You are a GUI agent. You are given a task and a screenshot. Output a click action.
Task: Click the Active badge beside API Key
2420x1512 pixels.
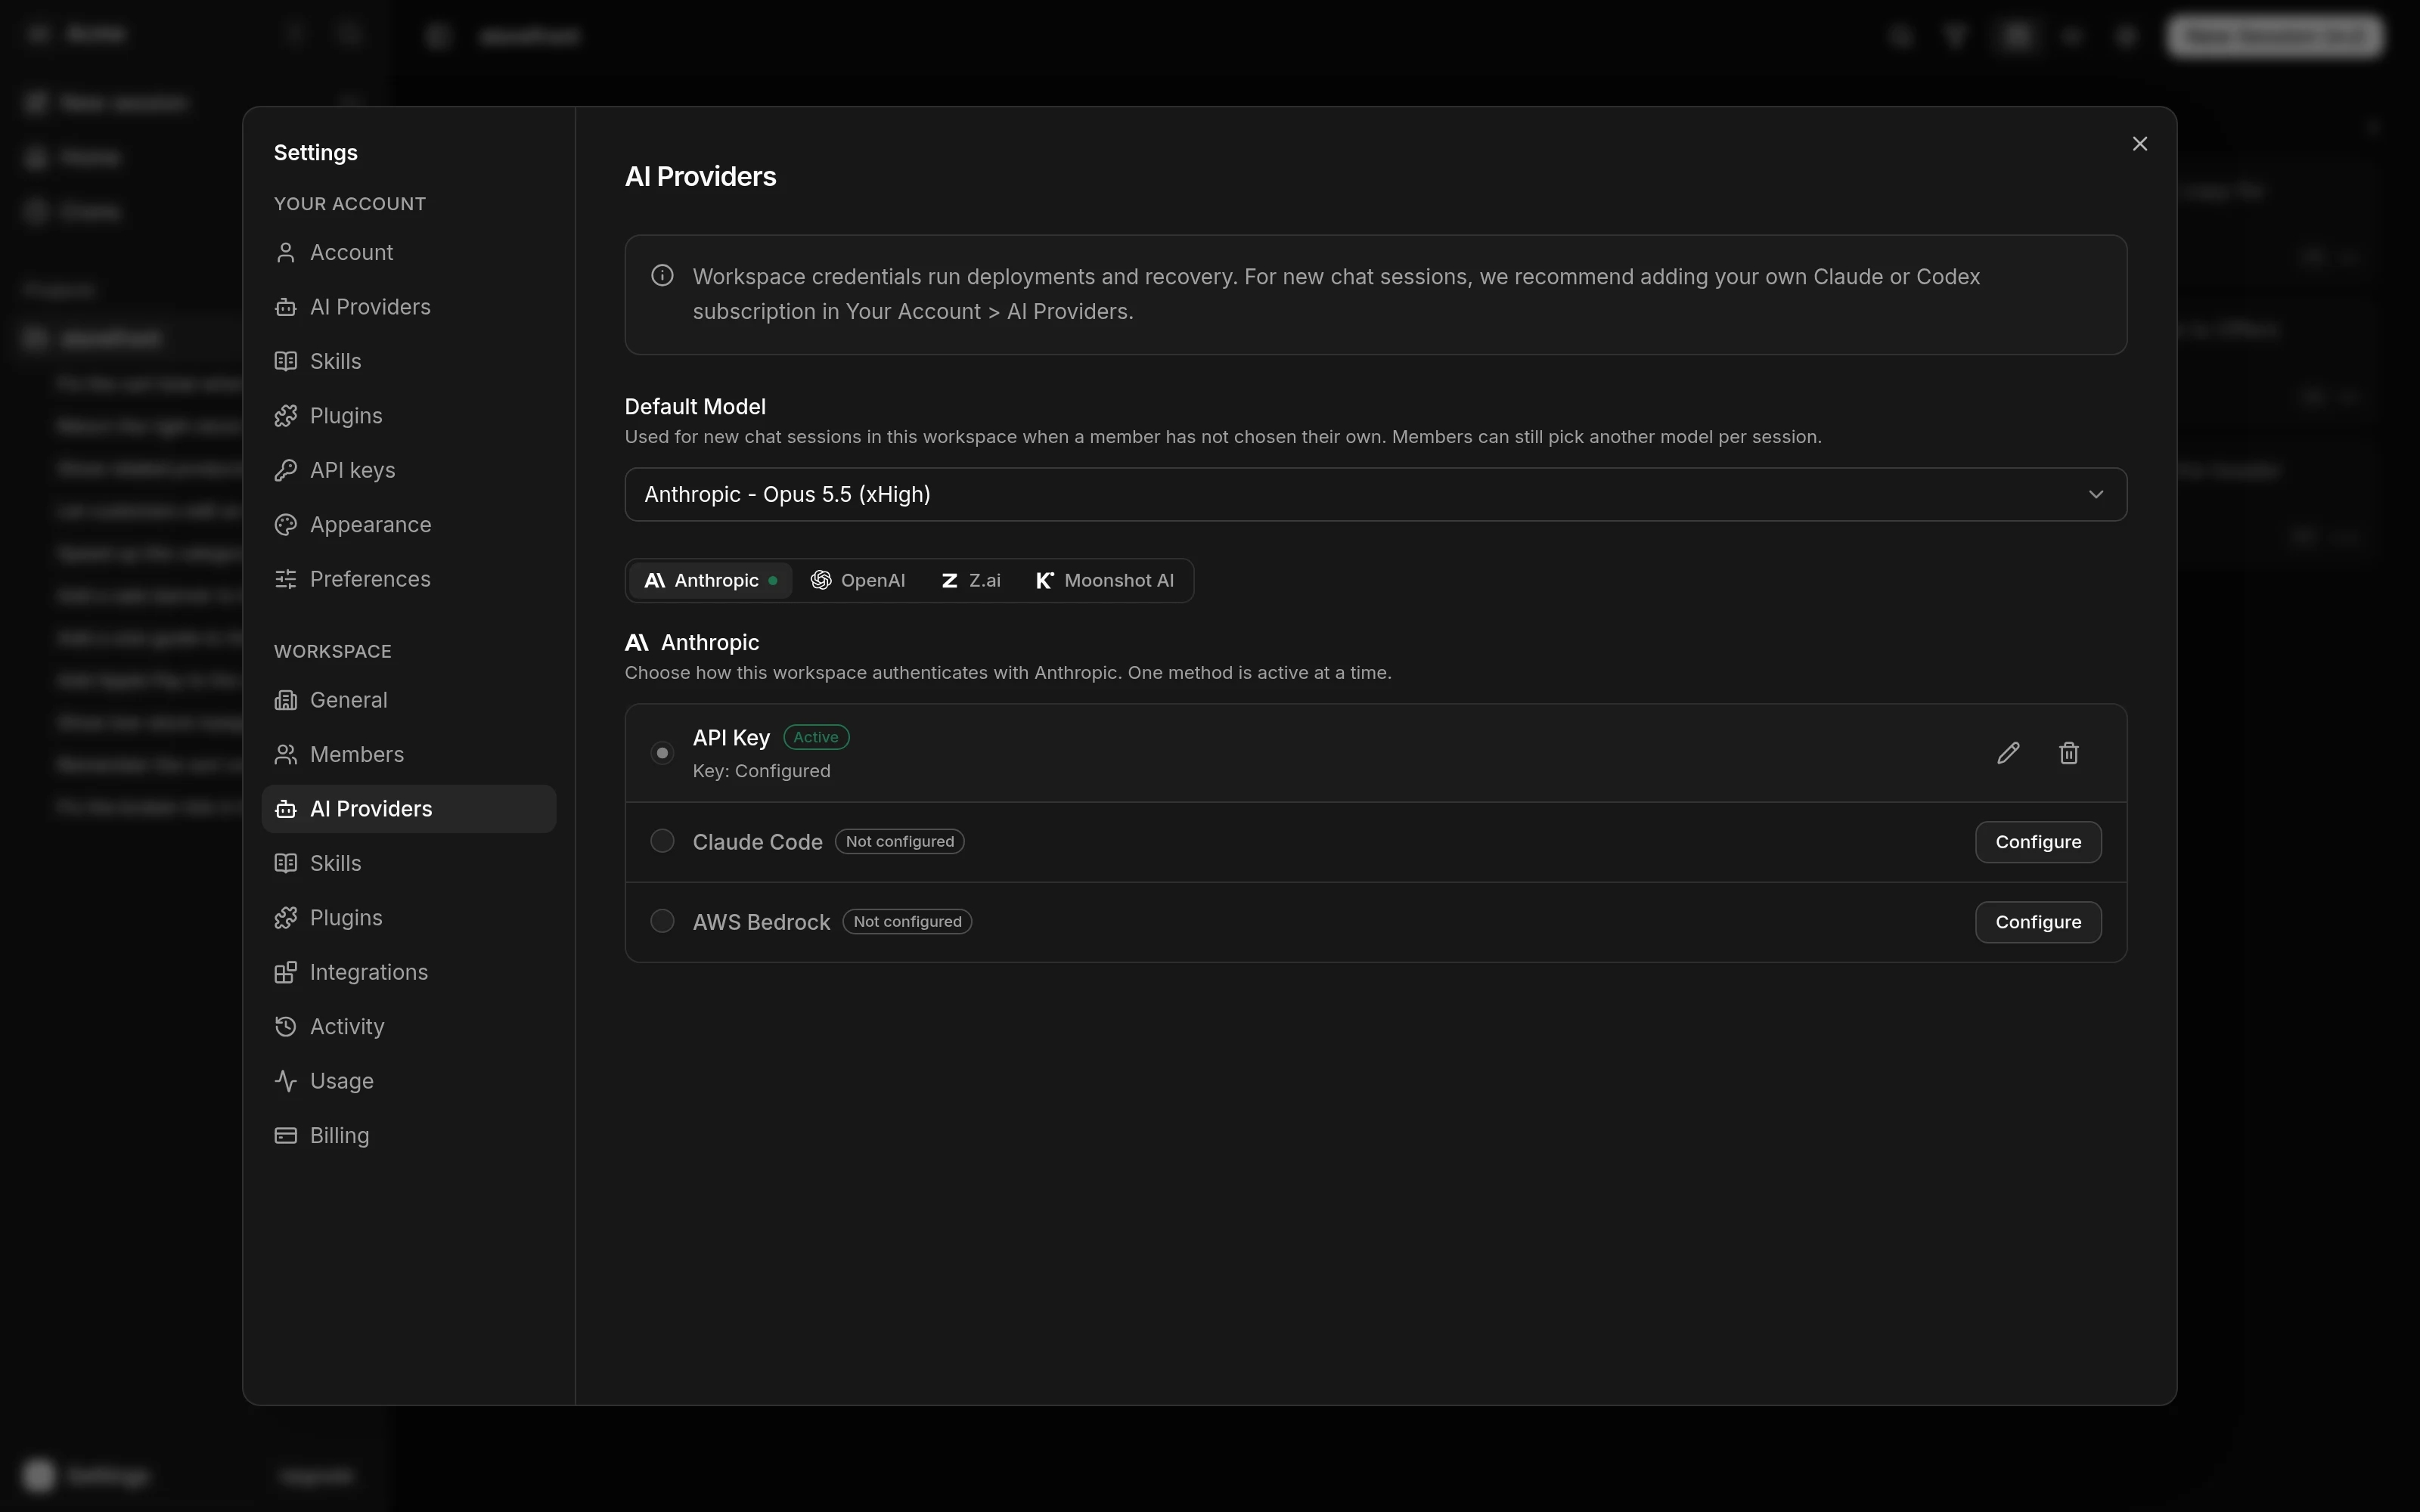click(816, 737)
